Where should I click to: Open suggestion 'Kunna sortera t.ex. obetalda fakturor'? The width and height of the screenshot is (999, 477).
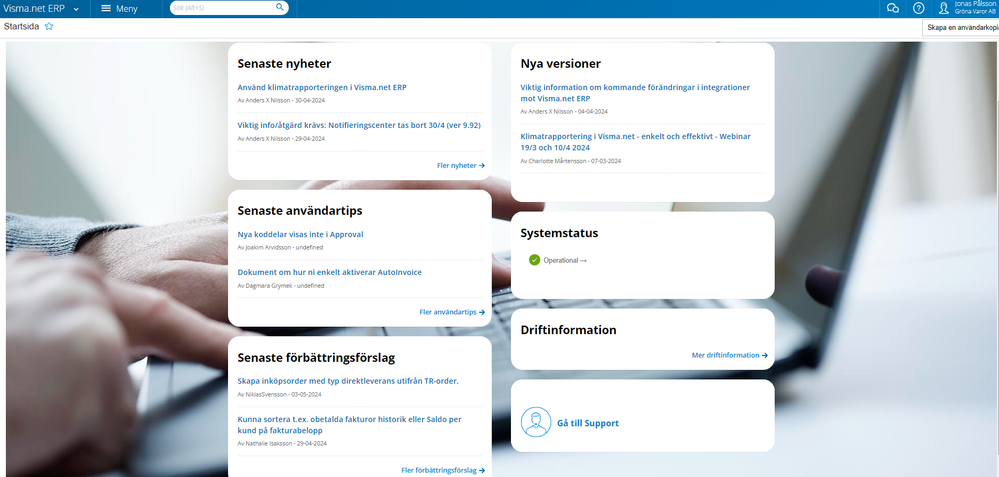pos(349,425)
